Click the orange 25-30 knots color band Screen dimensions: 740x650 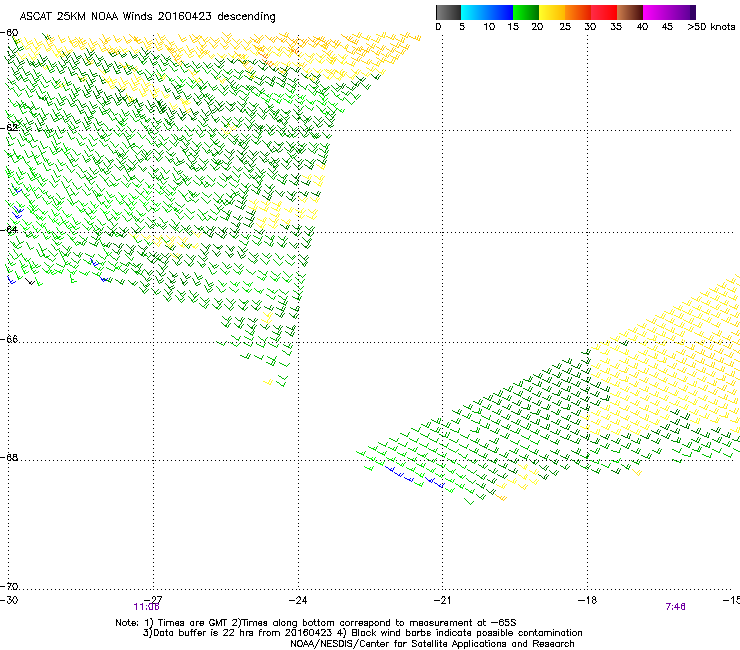click(578, 12)
